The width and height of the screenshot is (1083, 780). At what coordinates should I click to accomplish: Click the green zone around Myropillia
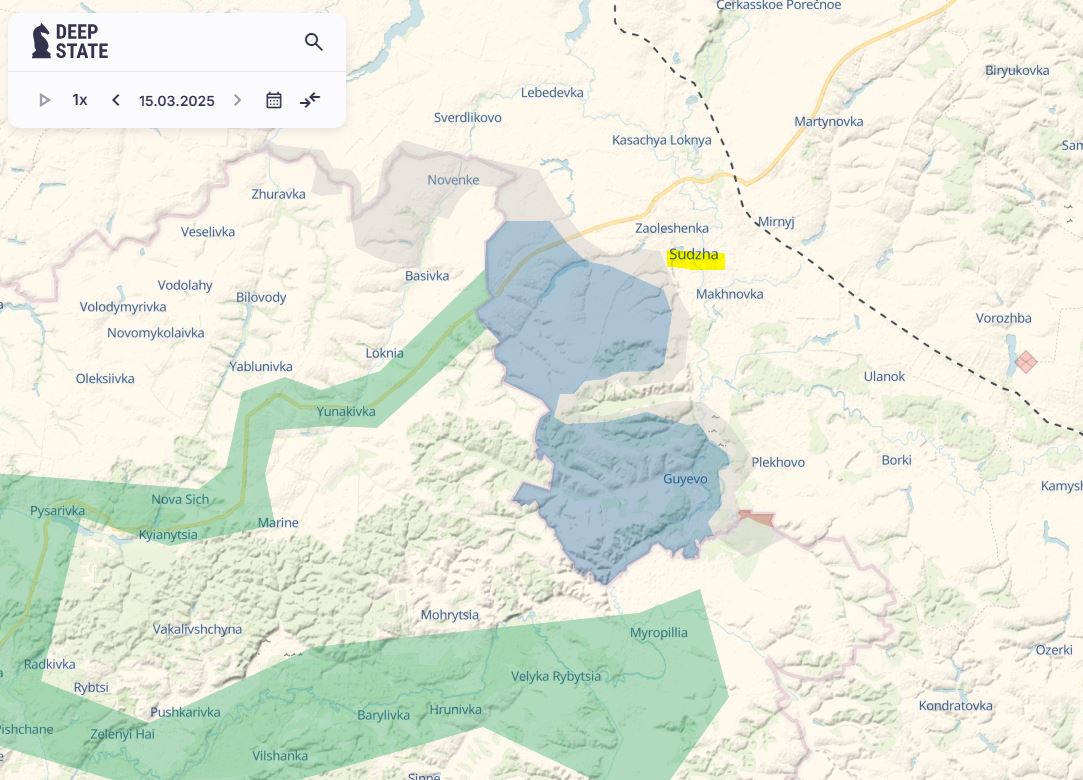[x=660, y=660]
